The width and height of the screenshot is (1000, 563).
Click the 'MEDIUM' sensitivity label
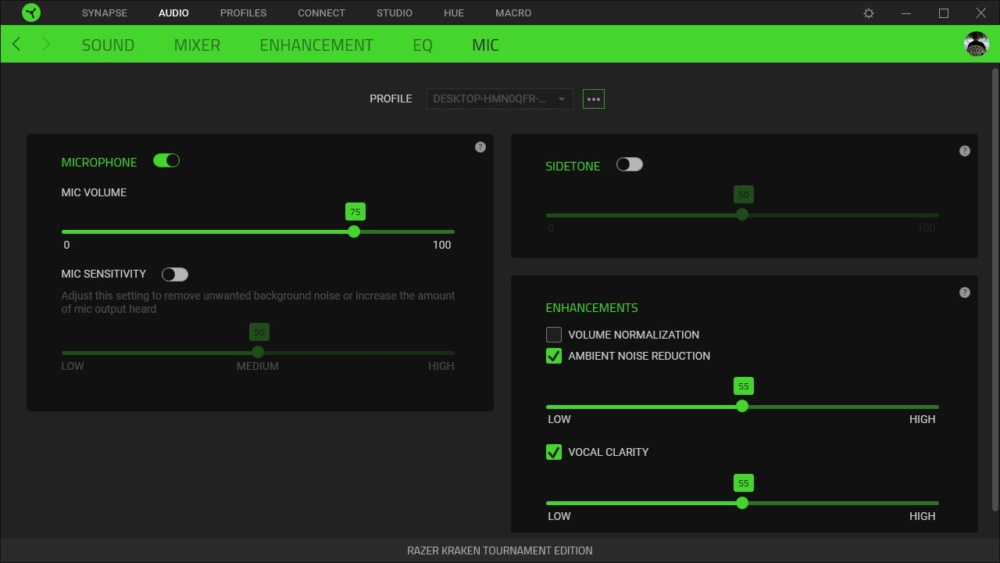click(258, 366)
